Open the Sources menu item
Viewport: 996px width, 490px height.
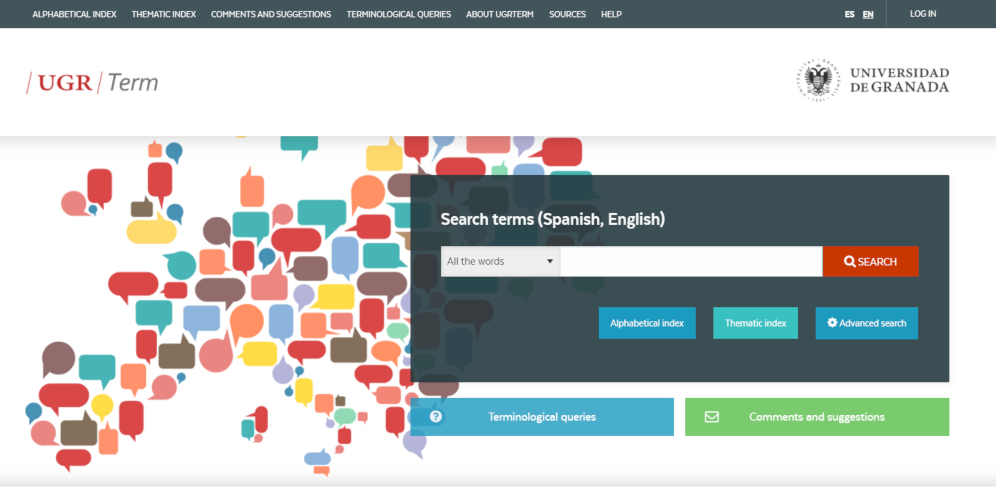coord(567,14)
